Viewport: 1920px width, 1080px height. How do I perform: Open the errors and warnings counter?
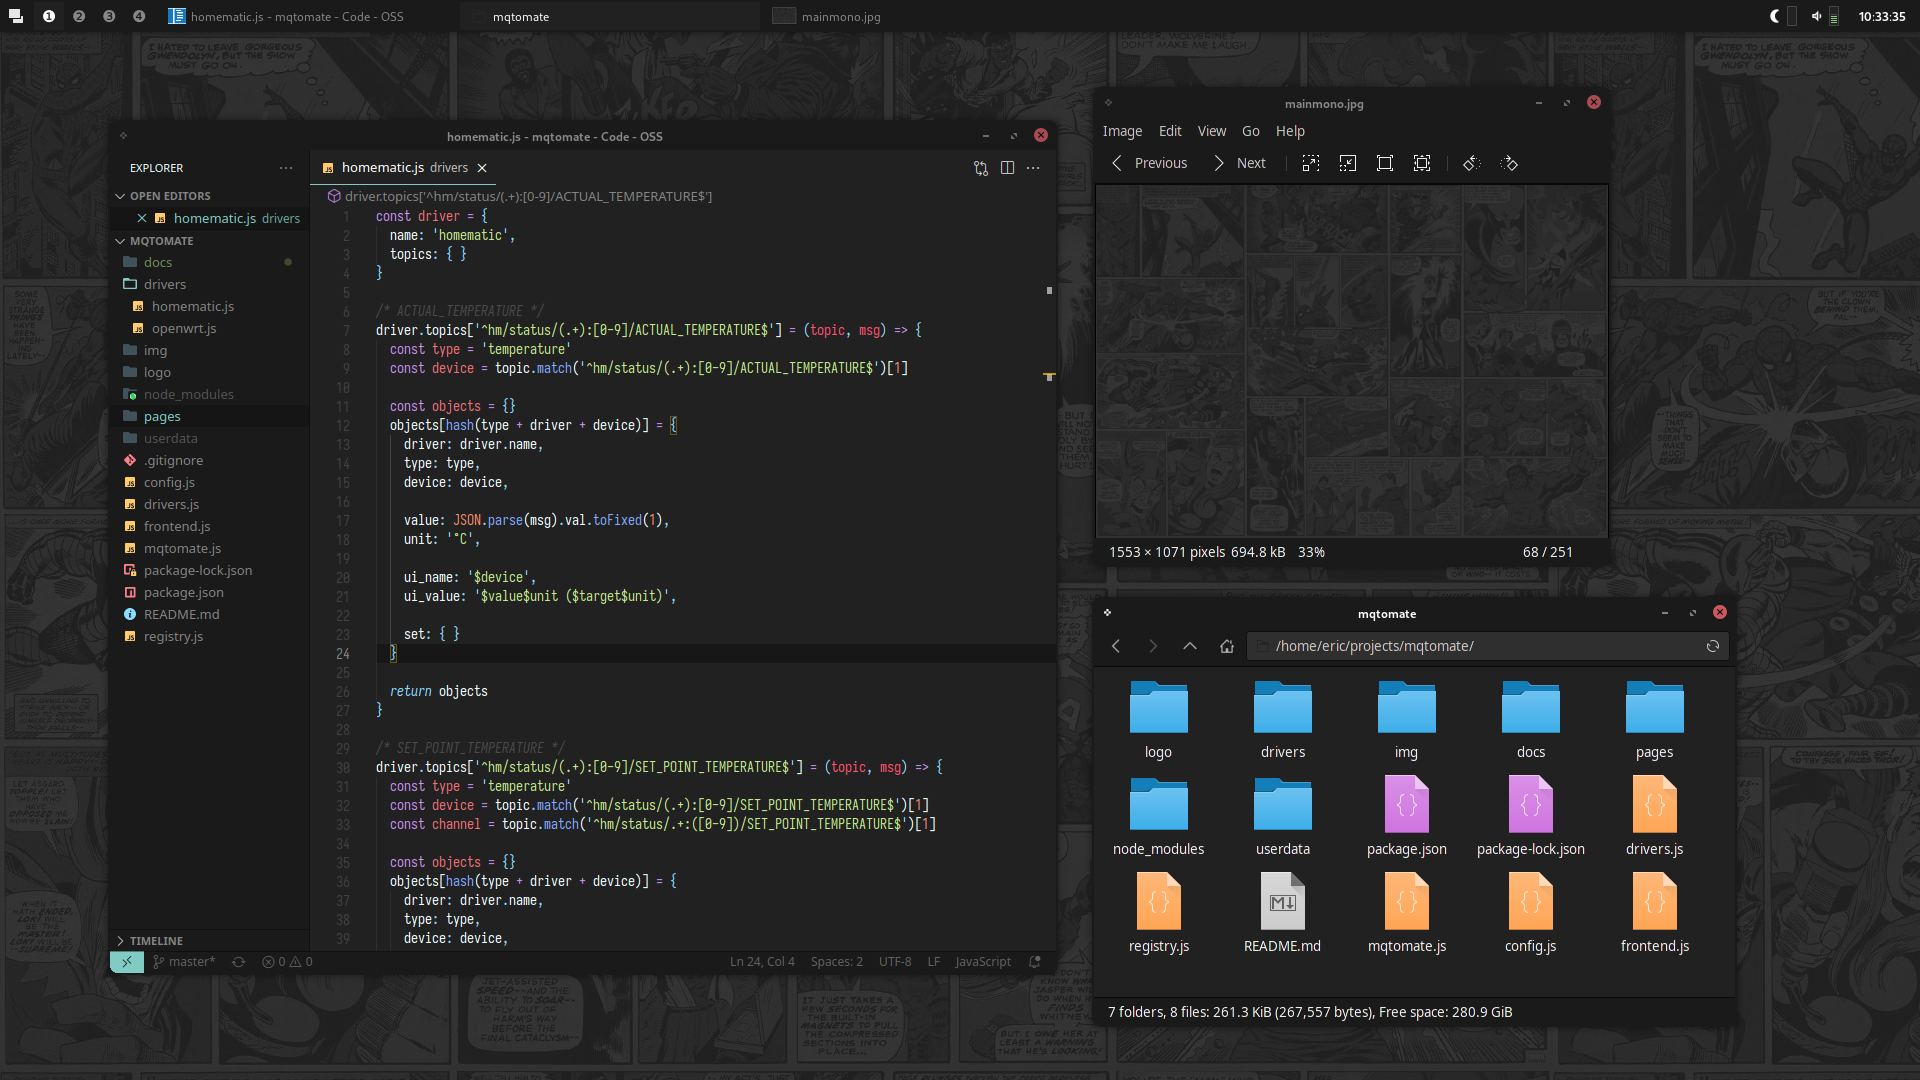point(287,962)
